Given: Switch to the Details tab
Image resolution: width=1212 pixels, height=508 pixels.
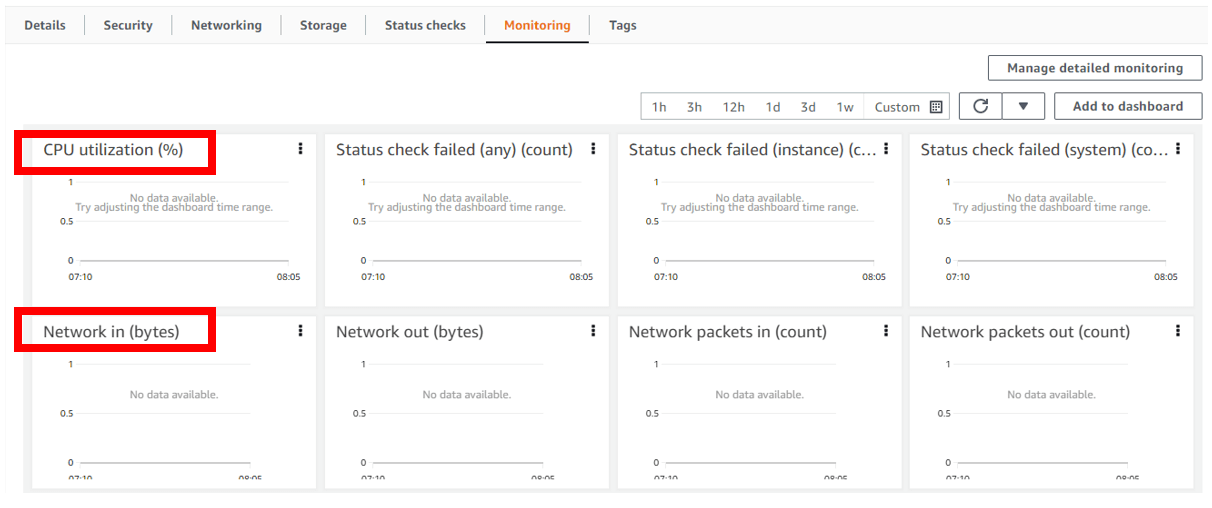Looking at the screenshot, I should click(45, 25).
